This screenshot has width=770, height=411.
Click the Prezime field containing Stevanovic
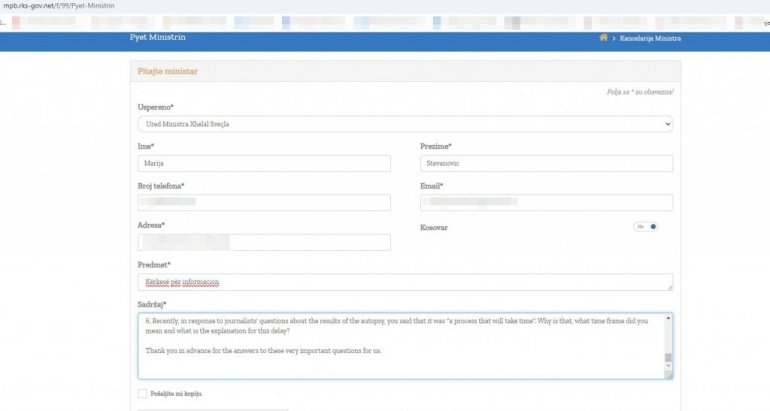pos(546,164)
